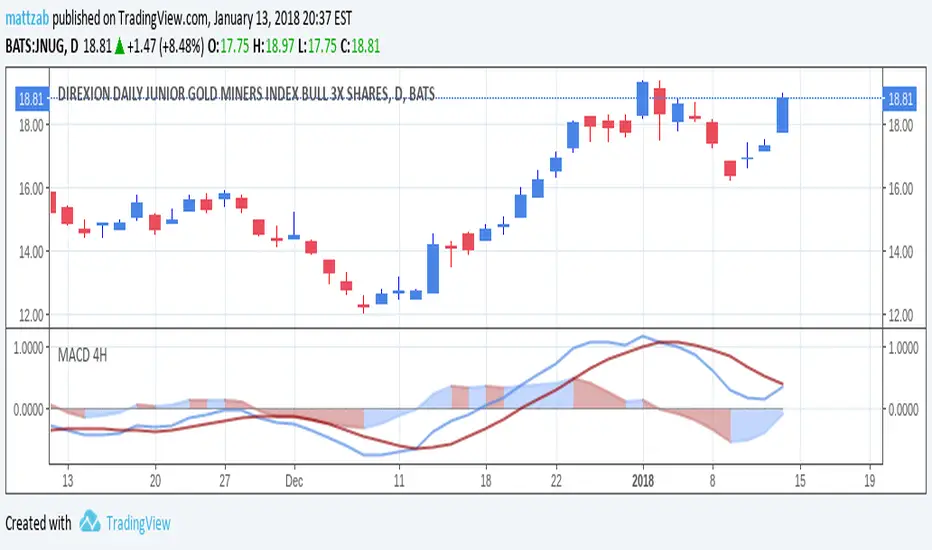The height and width of the screenshot is (550, 932).
Task: Click the Created with text
Action: 38,523
